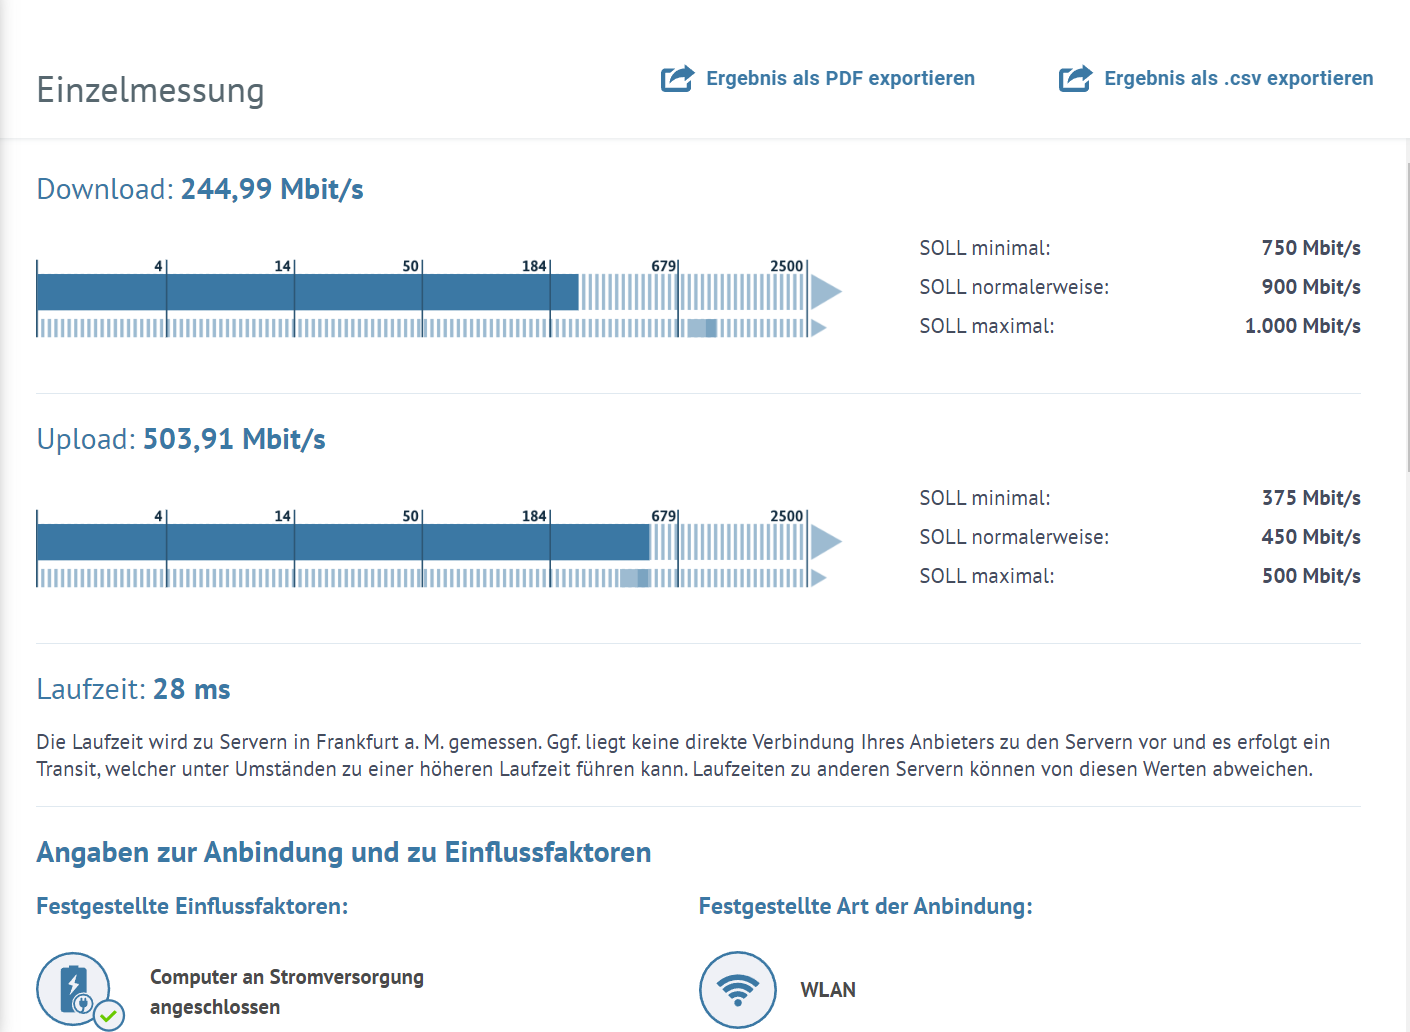Select Upload value '503,91 Mbit/s'

(x=234, y=439)
